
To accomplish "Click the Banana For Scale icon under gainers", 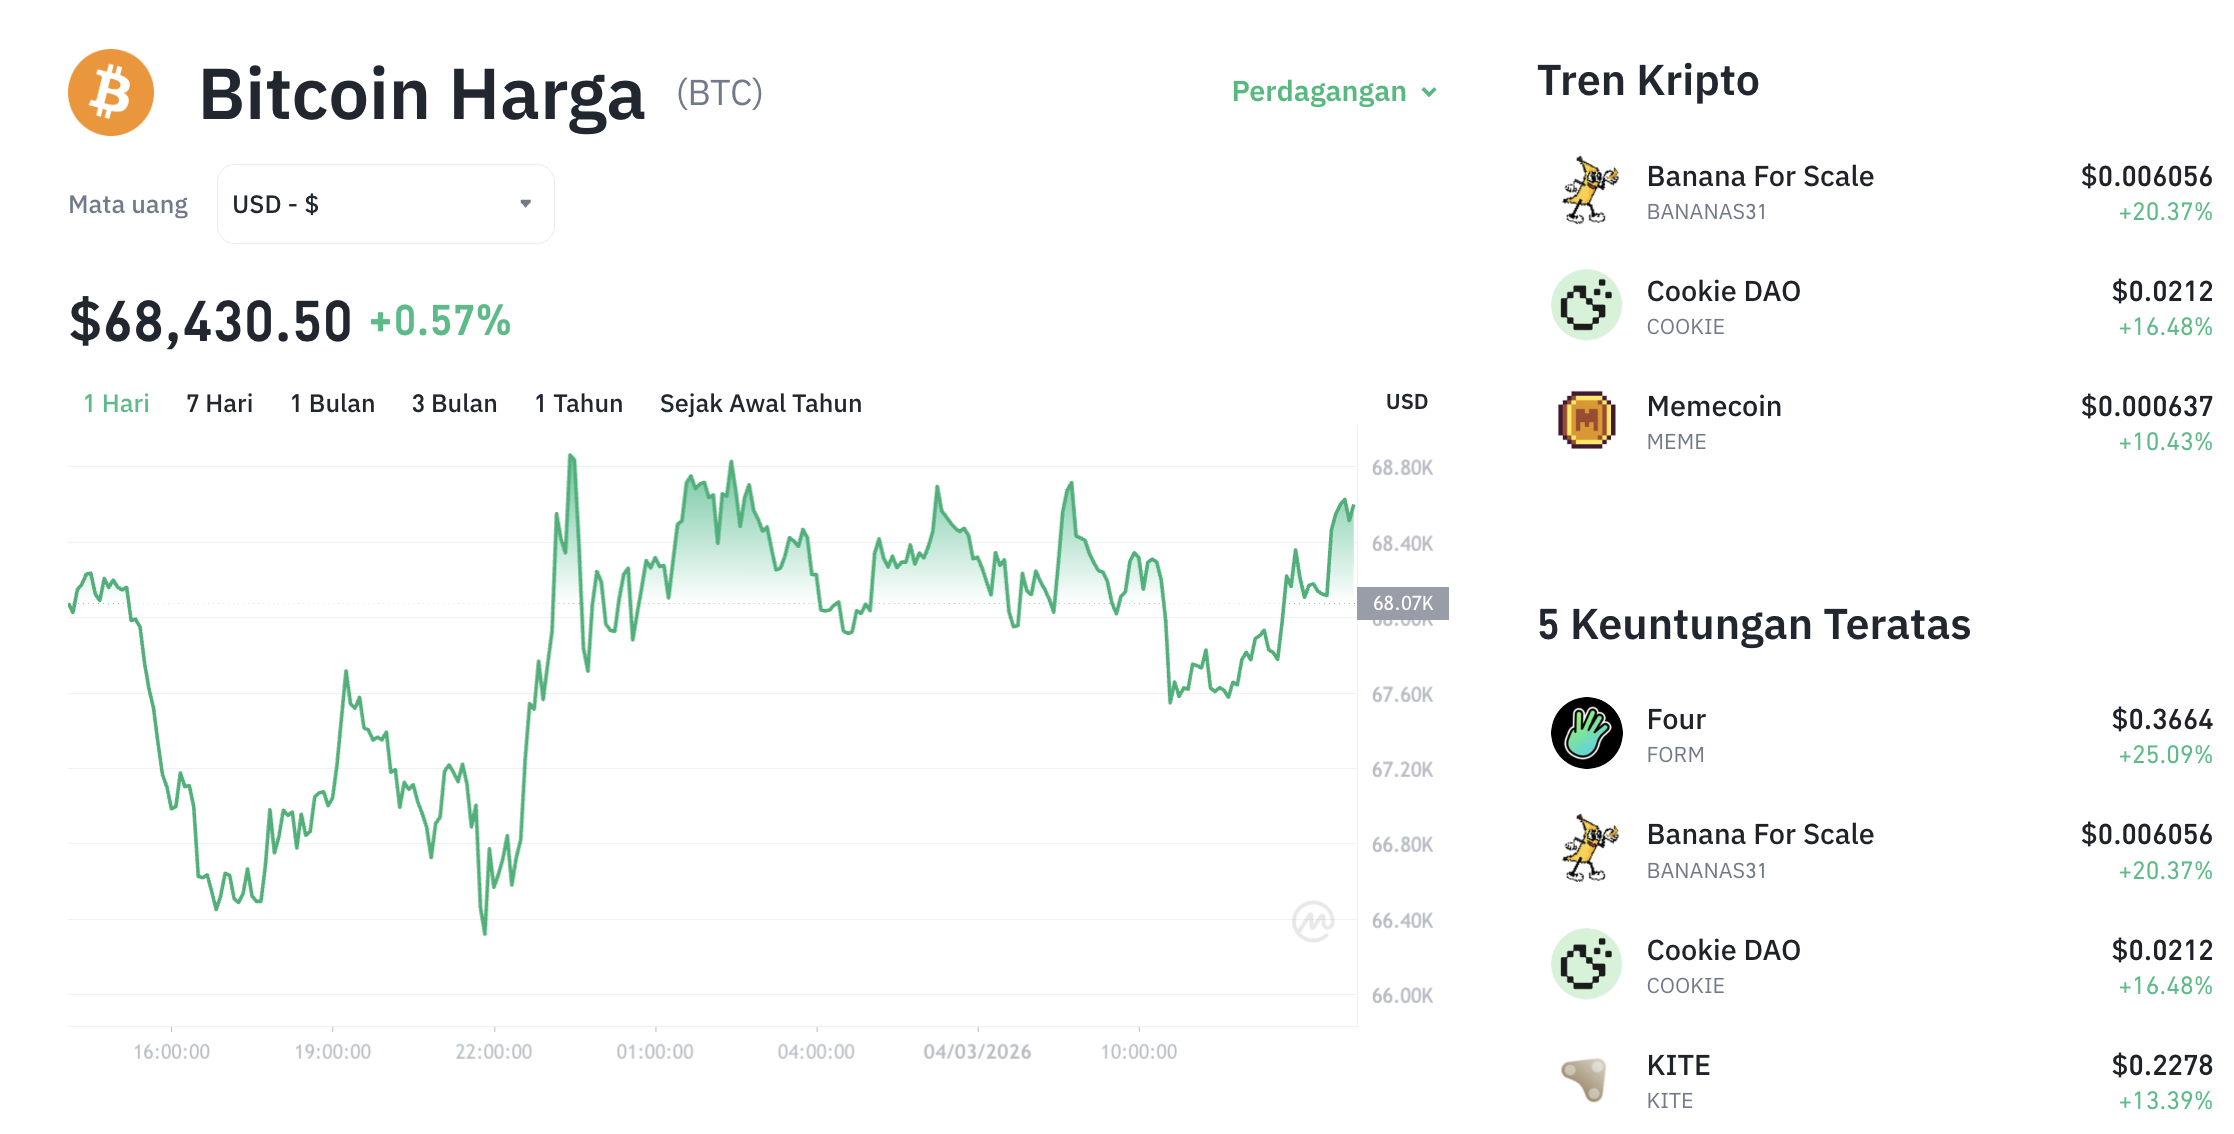I will [x=1586, y=848].
